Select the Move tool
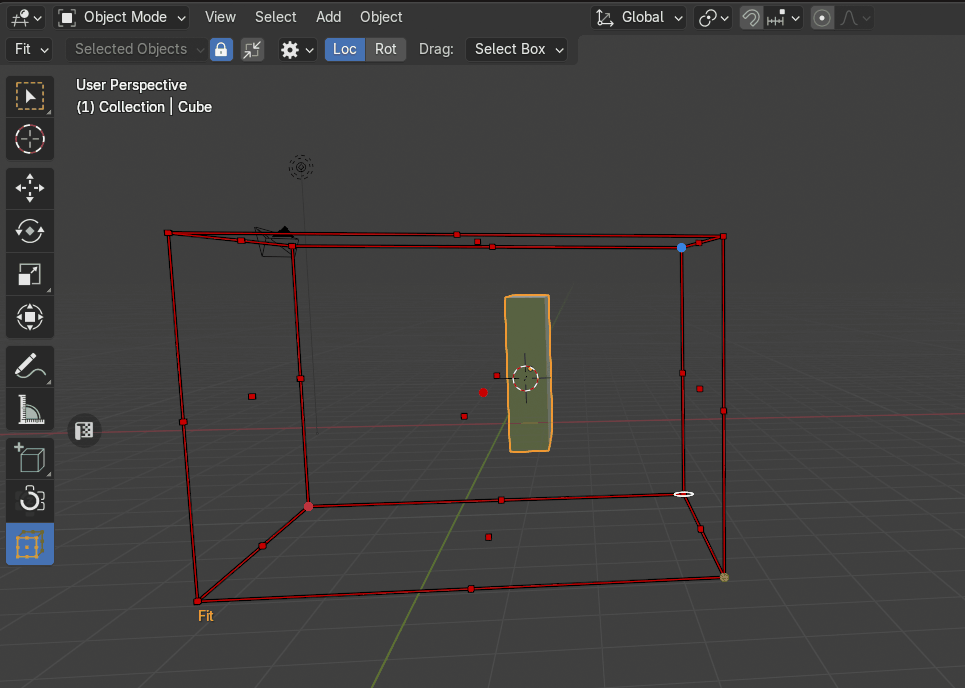The image size is (965, 688). point(30,188)
